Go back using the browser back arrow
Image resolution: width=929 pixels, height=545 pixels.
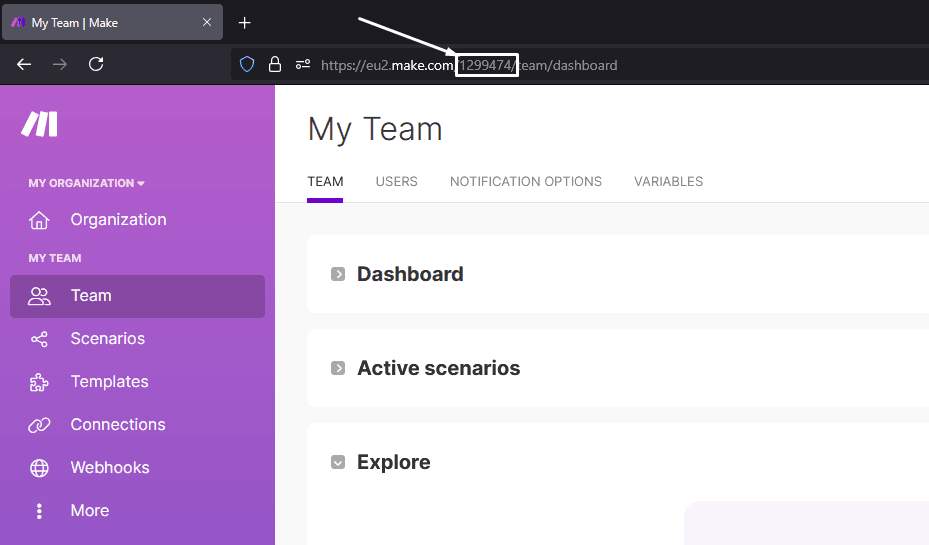tap(24, 64)
